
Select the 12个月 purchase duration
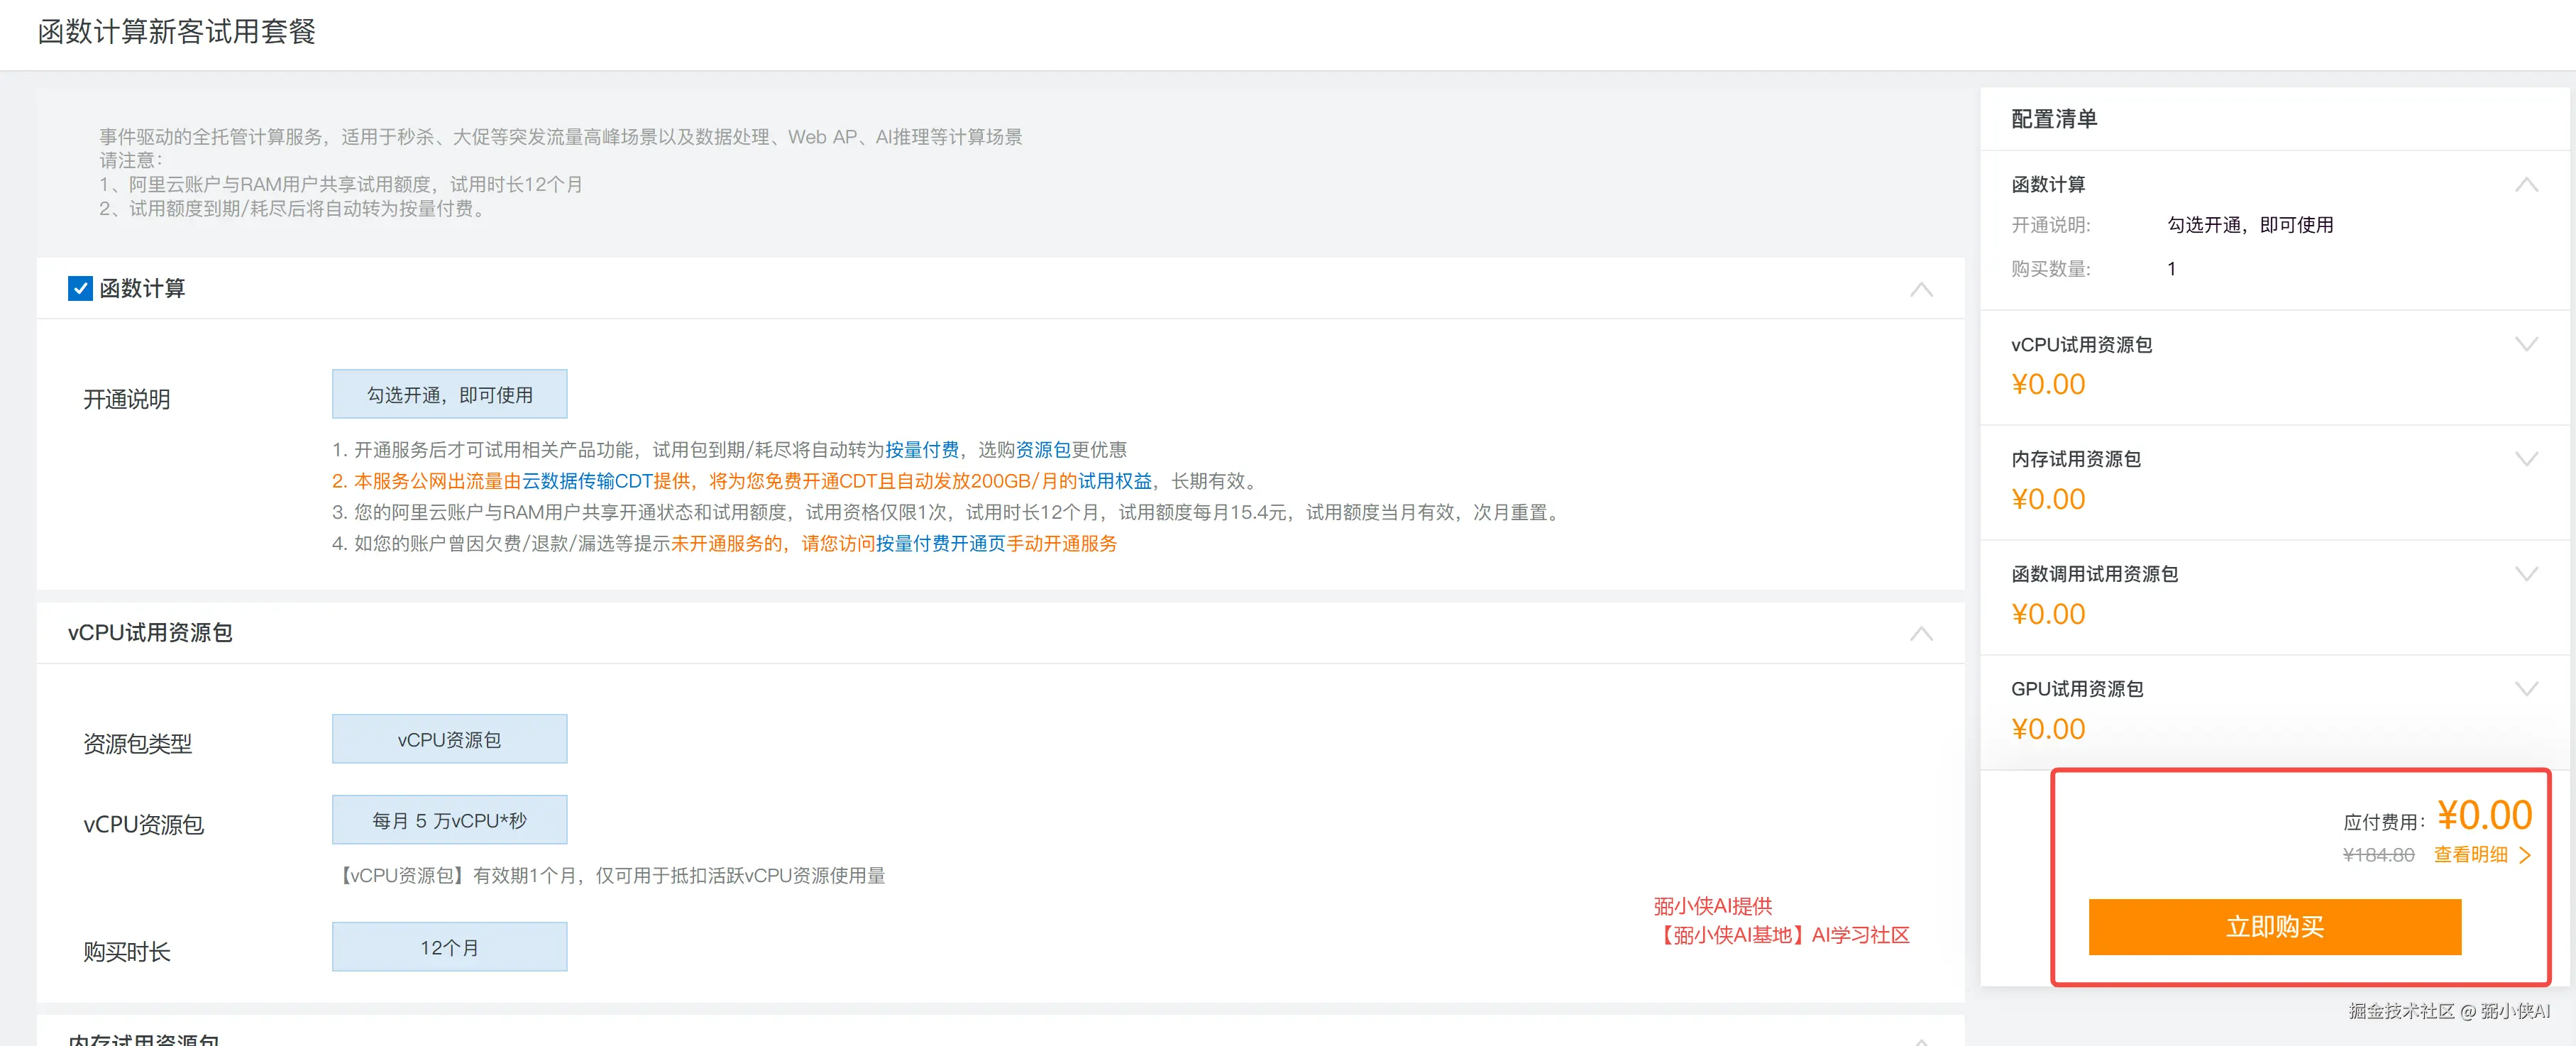(449, 948)
